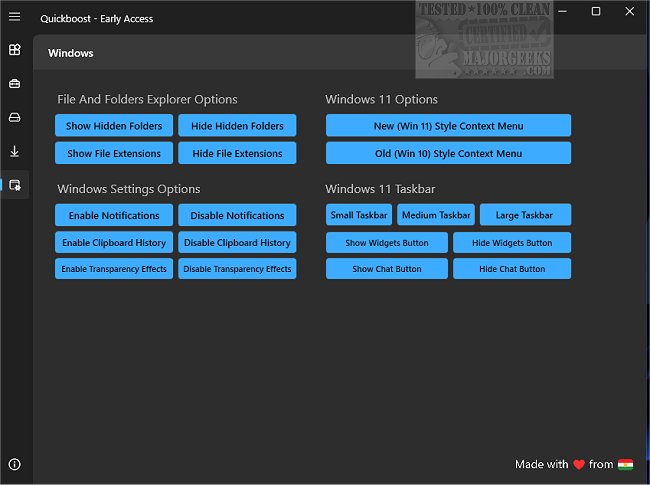Click Show File Extensions button
Image resolution: width=650 pixels, height=485 pixels.
114,153
